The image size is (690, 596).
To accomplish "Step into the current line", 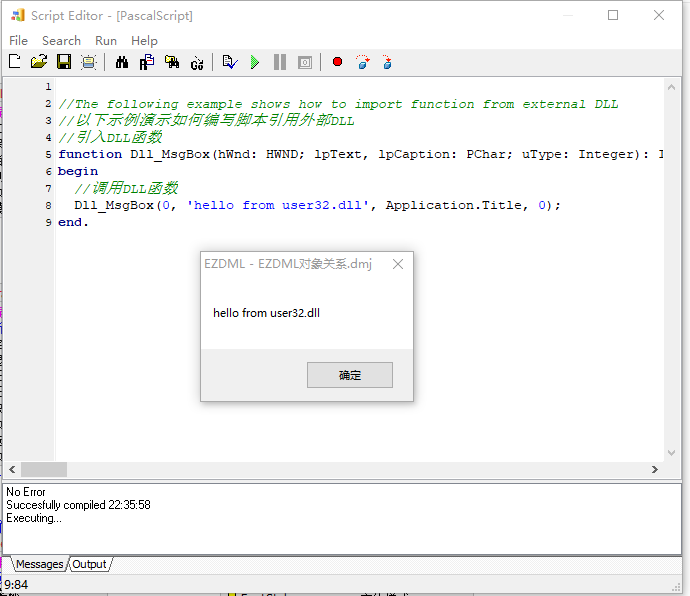I will 387,62.
